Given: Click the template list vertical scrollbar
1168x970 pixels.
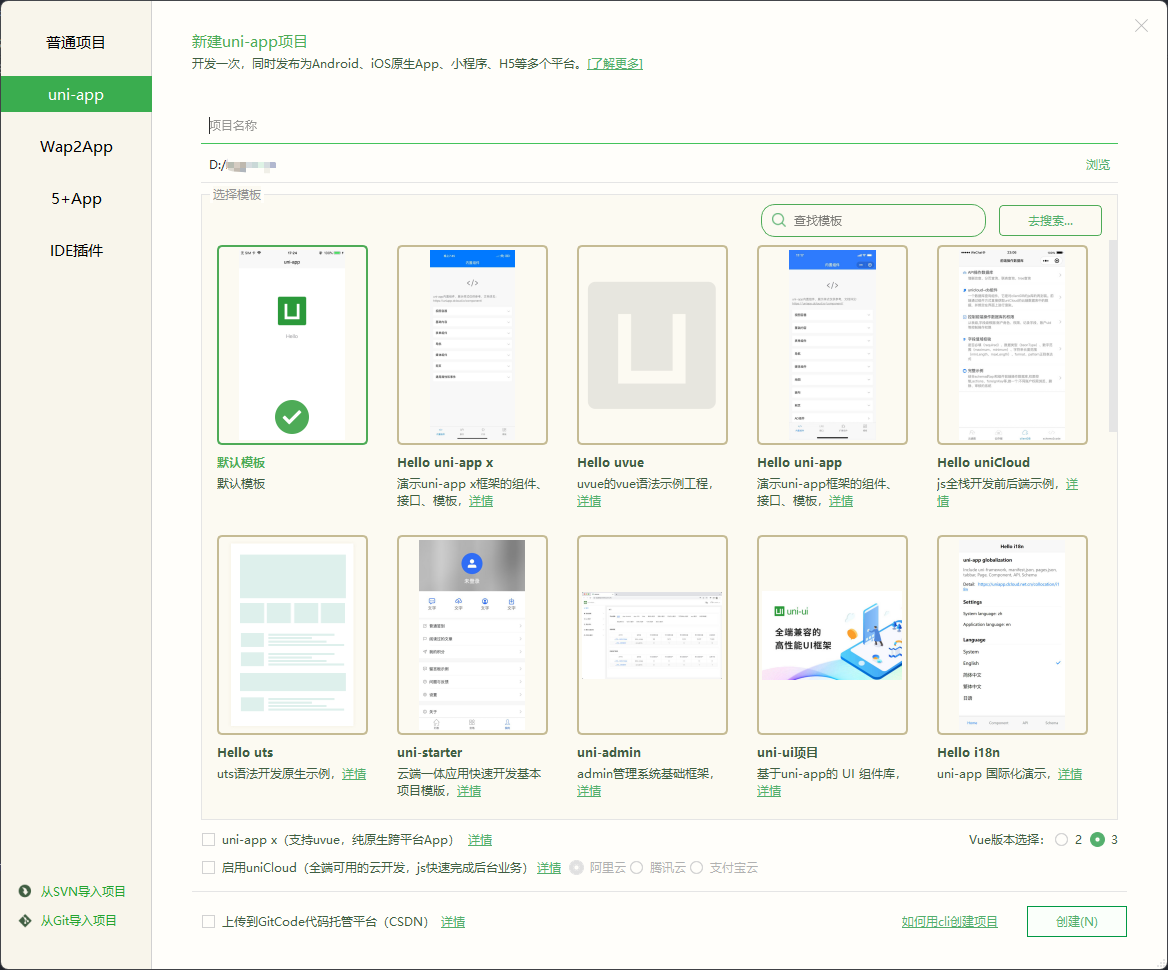Looking at the screenshot, I should click(1113, 335).
